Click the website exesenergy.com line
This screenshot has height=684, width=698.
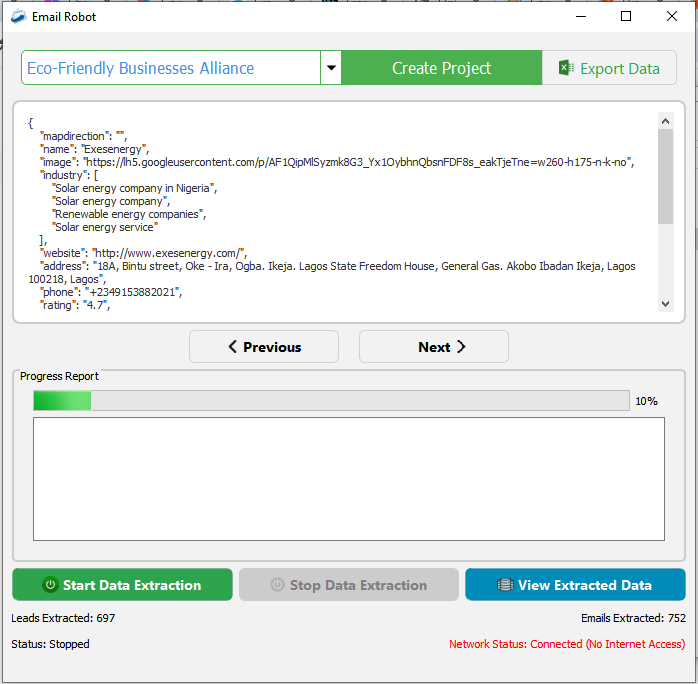pos(143,253)
